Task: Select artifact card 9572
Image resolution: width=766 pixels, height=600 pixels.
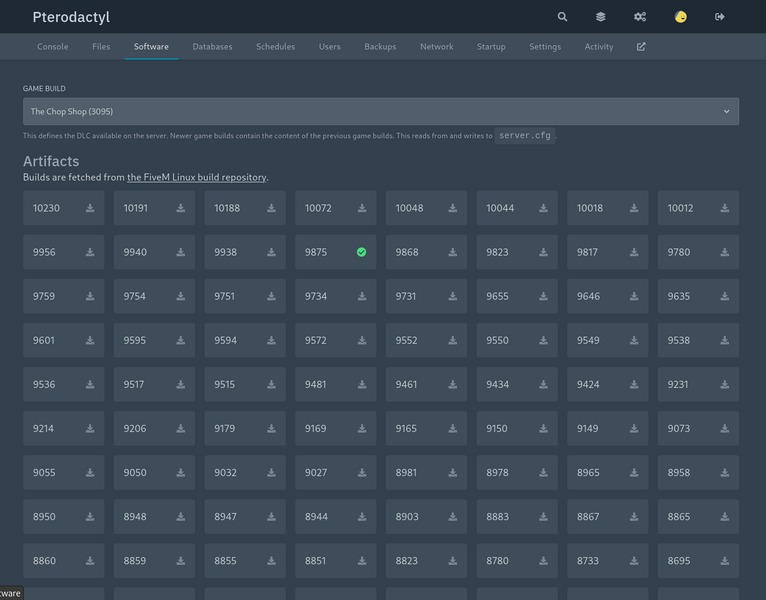Action: (336, 340)
